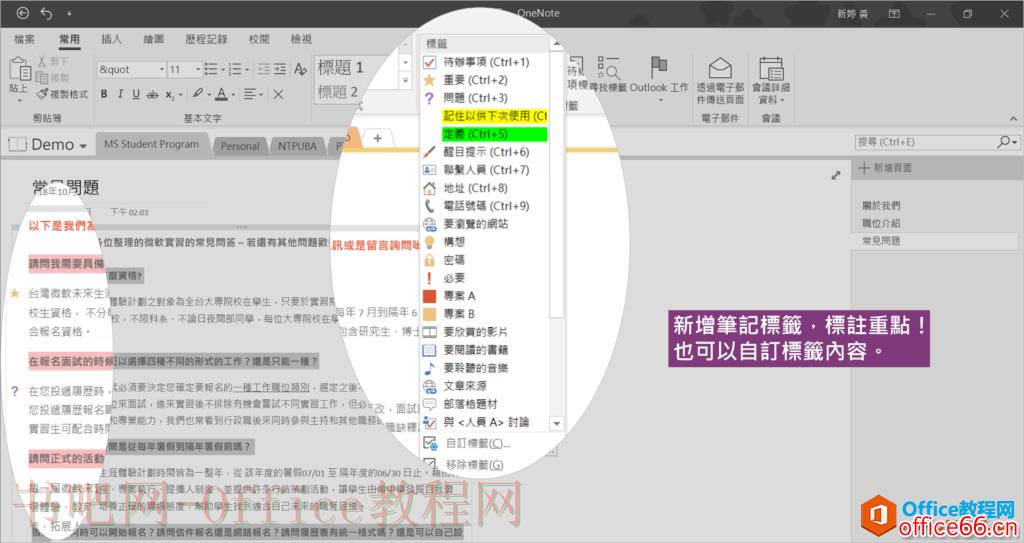Click the numbered list icon

click(x=235, y=69)
